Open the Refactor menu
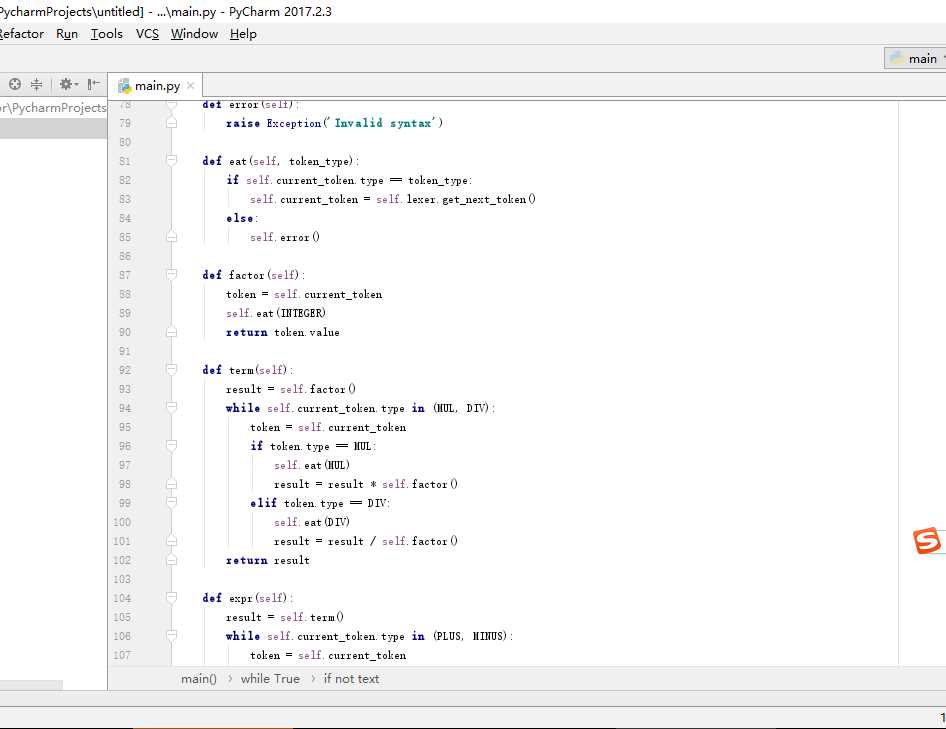Viewport: 946px width, 729px height. 21,34
